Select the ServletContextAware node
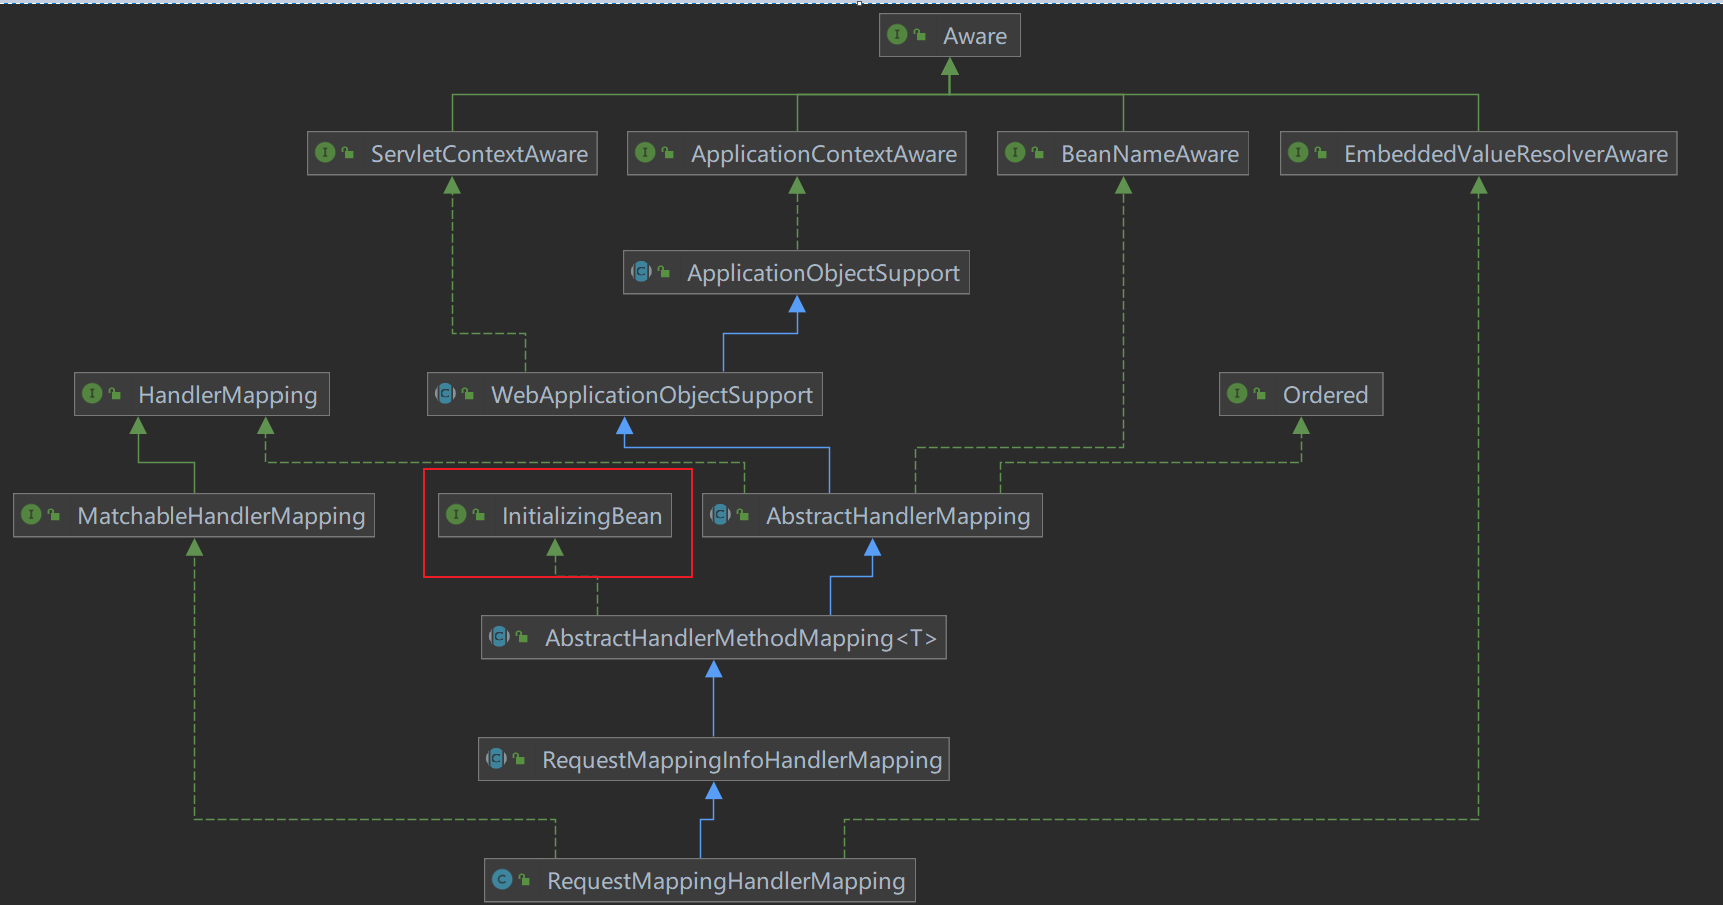 pos(452,154)
